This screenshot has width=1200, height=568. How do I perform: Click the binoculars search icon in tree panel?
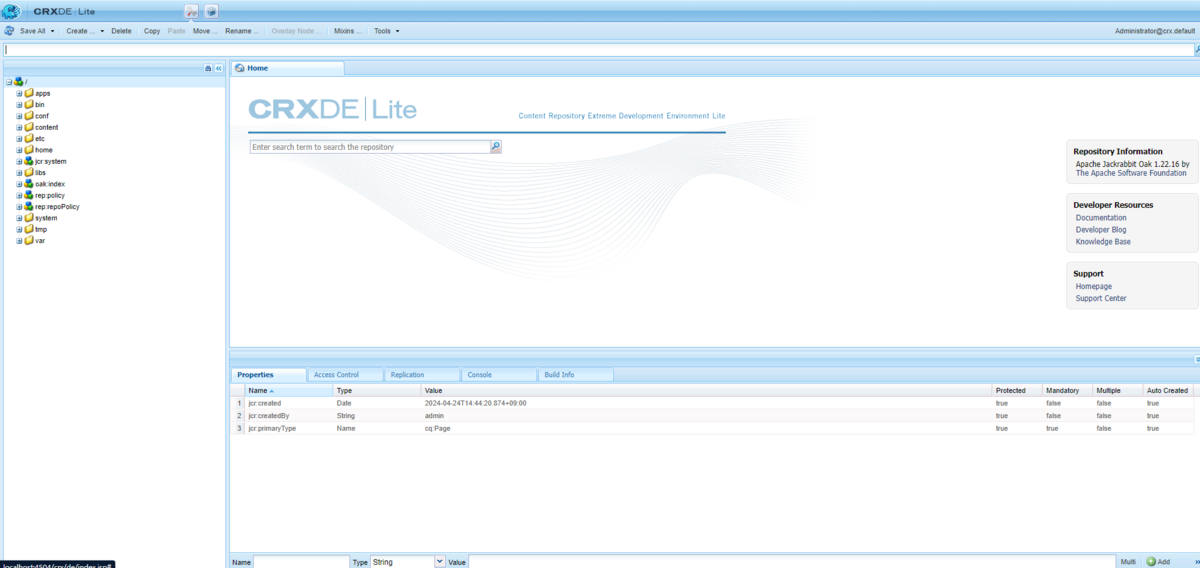pos(208,68)
